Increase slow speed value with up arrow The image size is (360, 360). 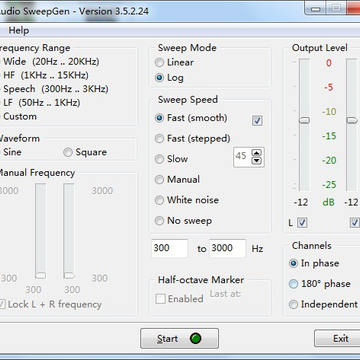click(x=256, y=153)
